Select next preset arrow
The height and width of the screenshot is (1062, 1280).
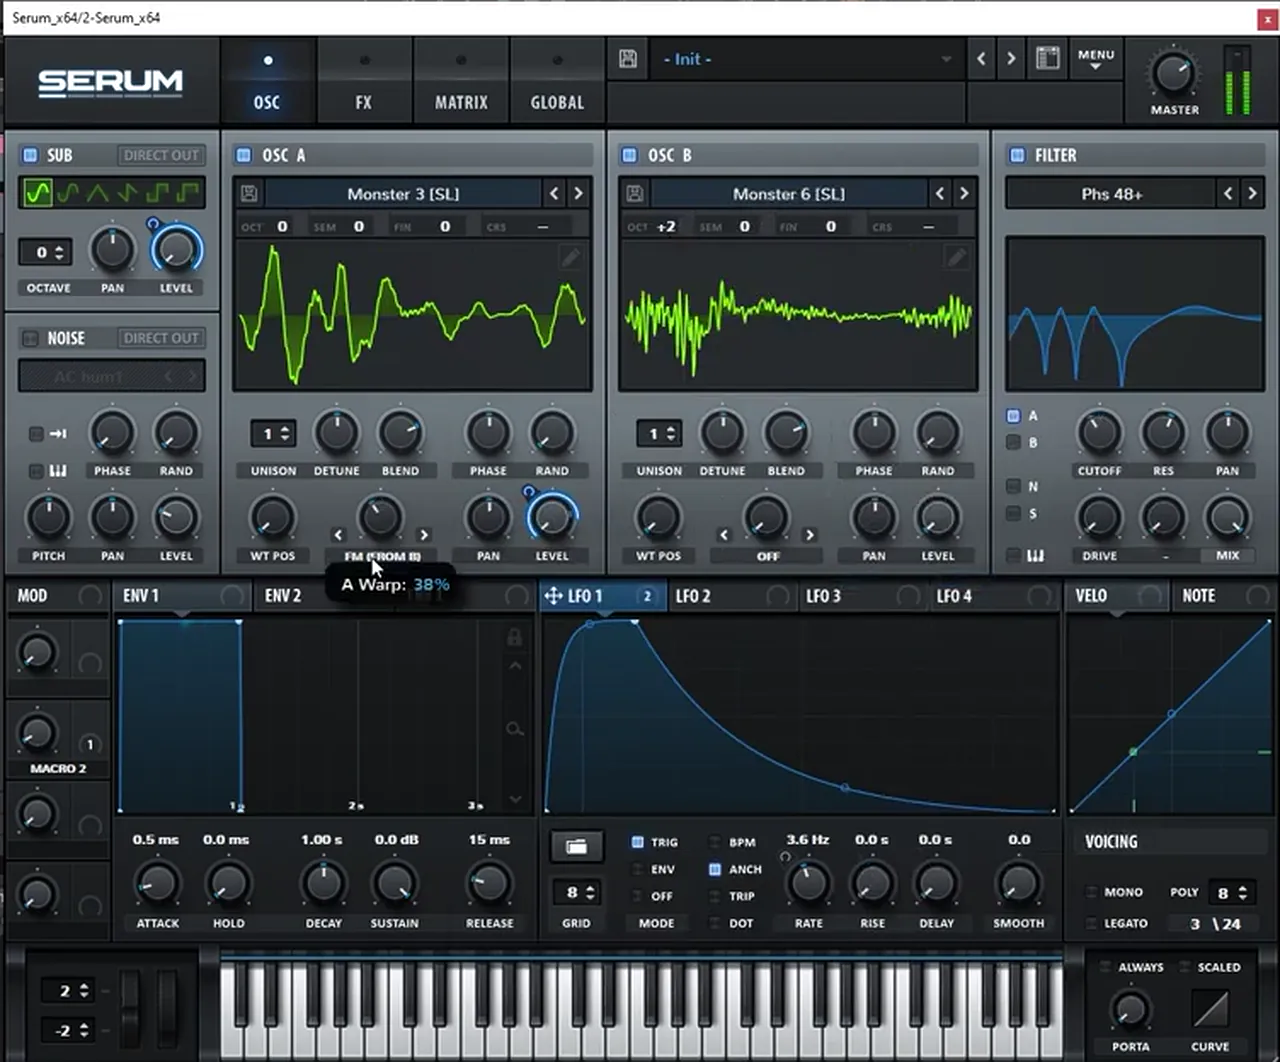tap(1011, 59)
